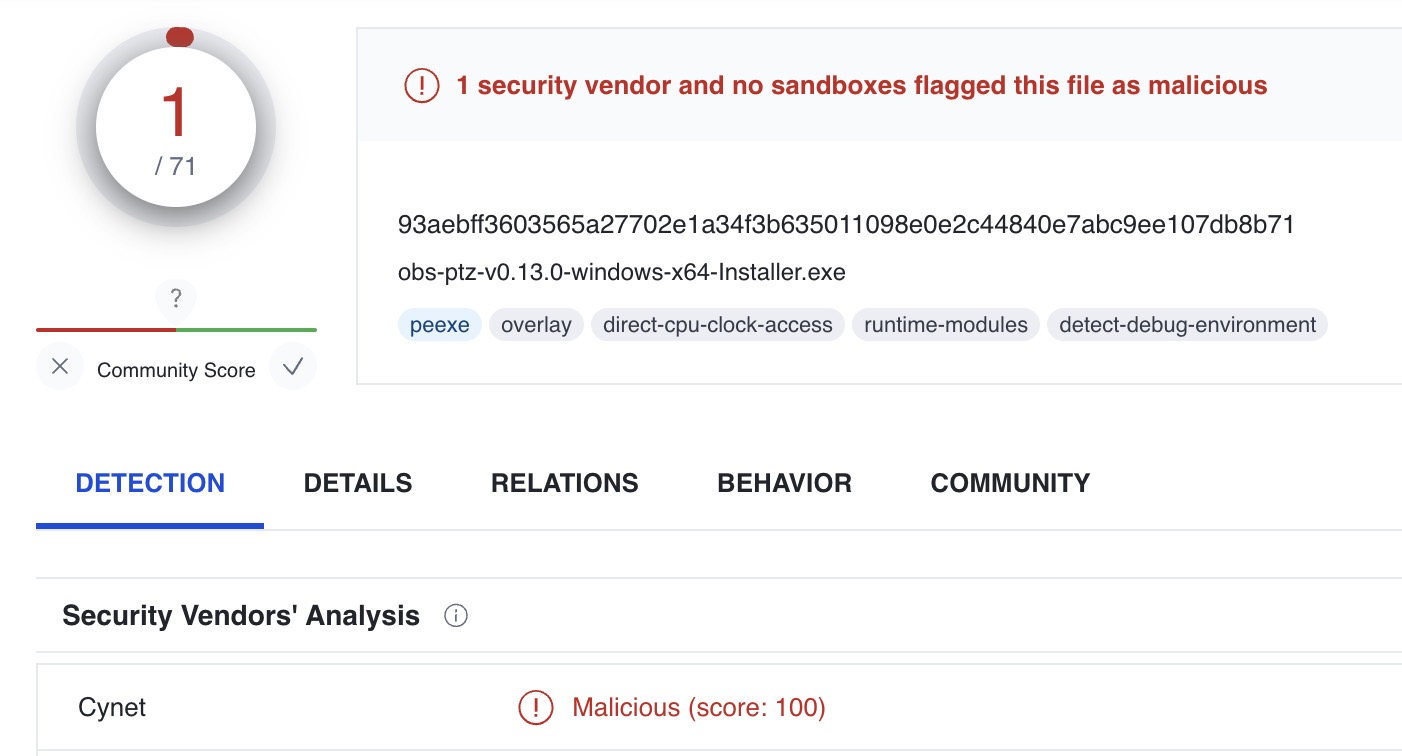Vote the file as malicious with the X
The height and width of the screenshot is (756, 1402).
(60, 367)
